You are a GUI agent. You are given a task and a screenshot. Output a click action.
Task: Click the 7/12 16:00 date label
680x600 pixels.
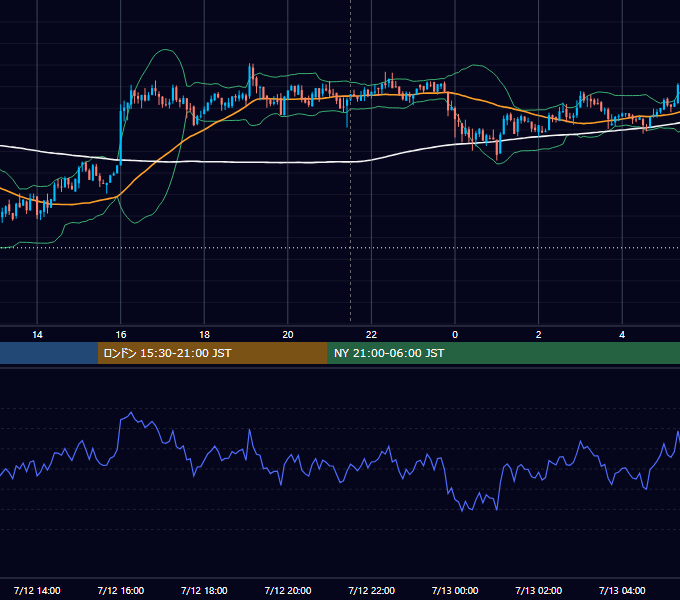click(121, 590)
